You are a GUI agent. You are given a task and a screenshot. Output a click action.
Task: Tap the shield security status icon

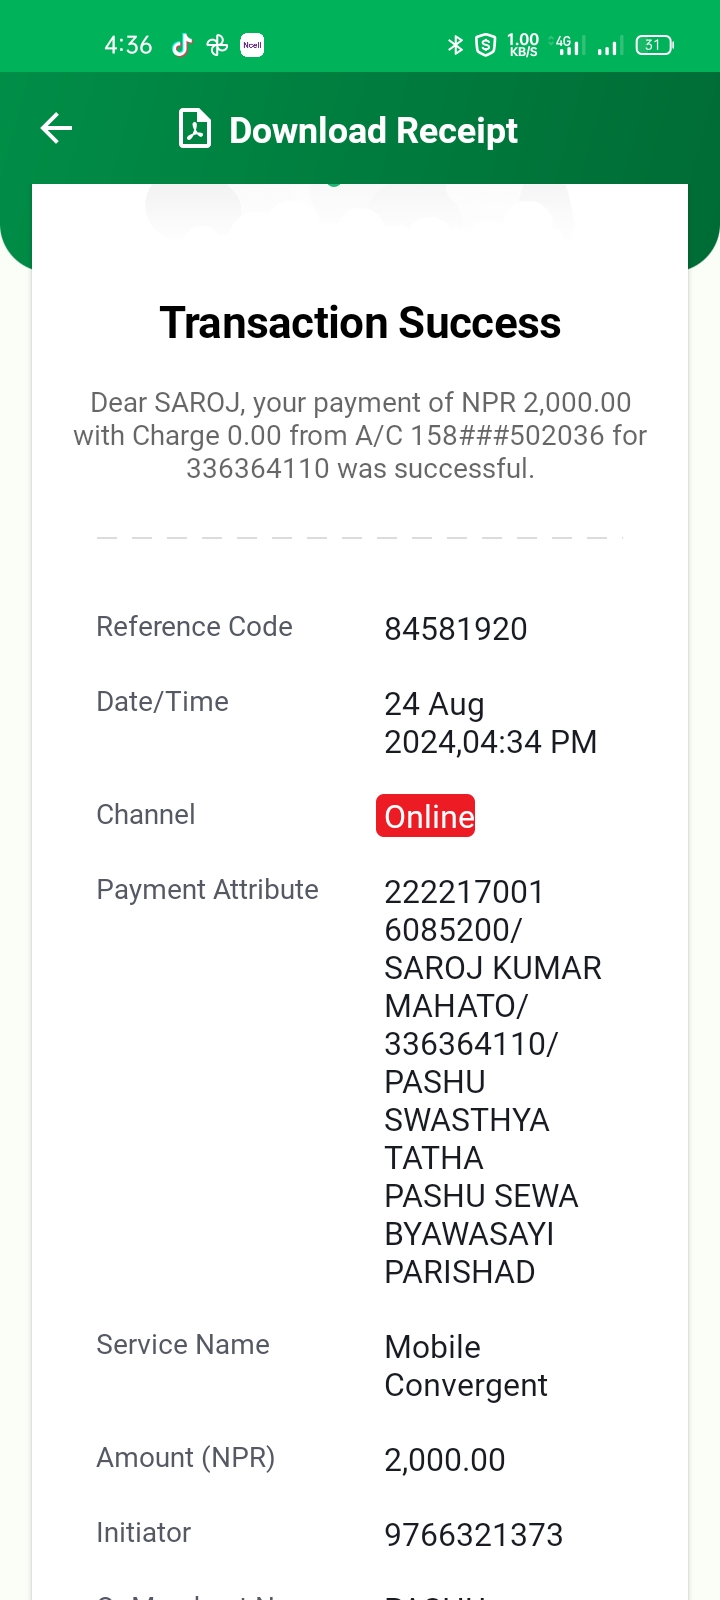point(486,45)
